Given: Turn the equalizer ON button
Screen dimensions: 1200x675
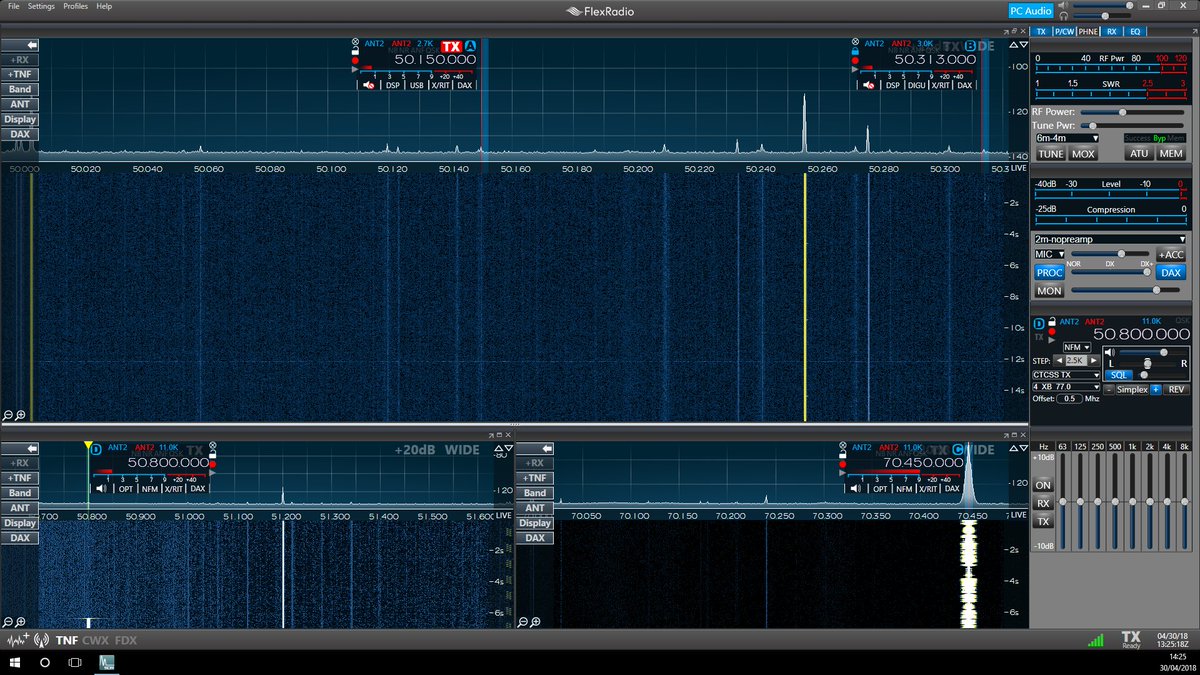Looking at the screenshot, I should (1043, 485).
